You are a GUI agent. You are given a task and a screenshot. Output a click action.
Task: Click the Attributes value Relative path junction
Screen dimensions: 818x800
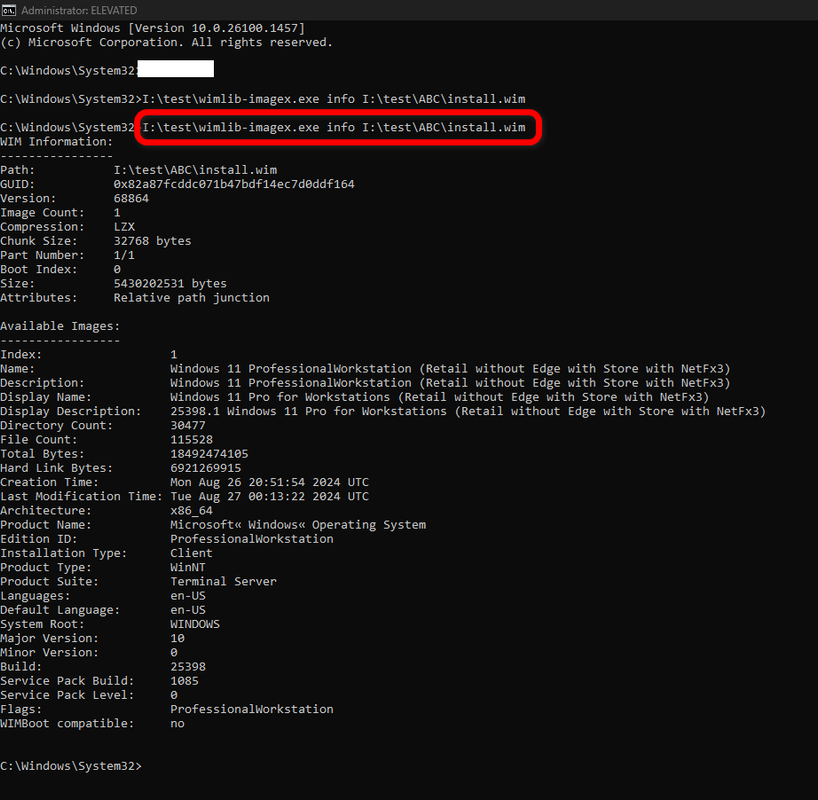coord(191,297)
